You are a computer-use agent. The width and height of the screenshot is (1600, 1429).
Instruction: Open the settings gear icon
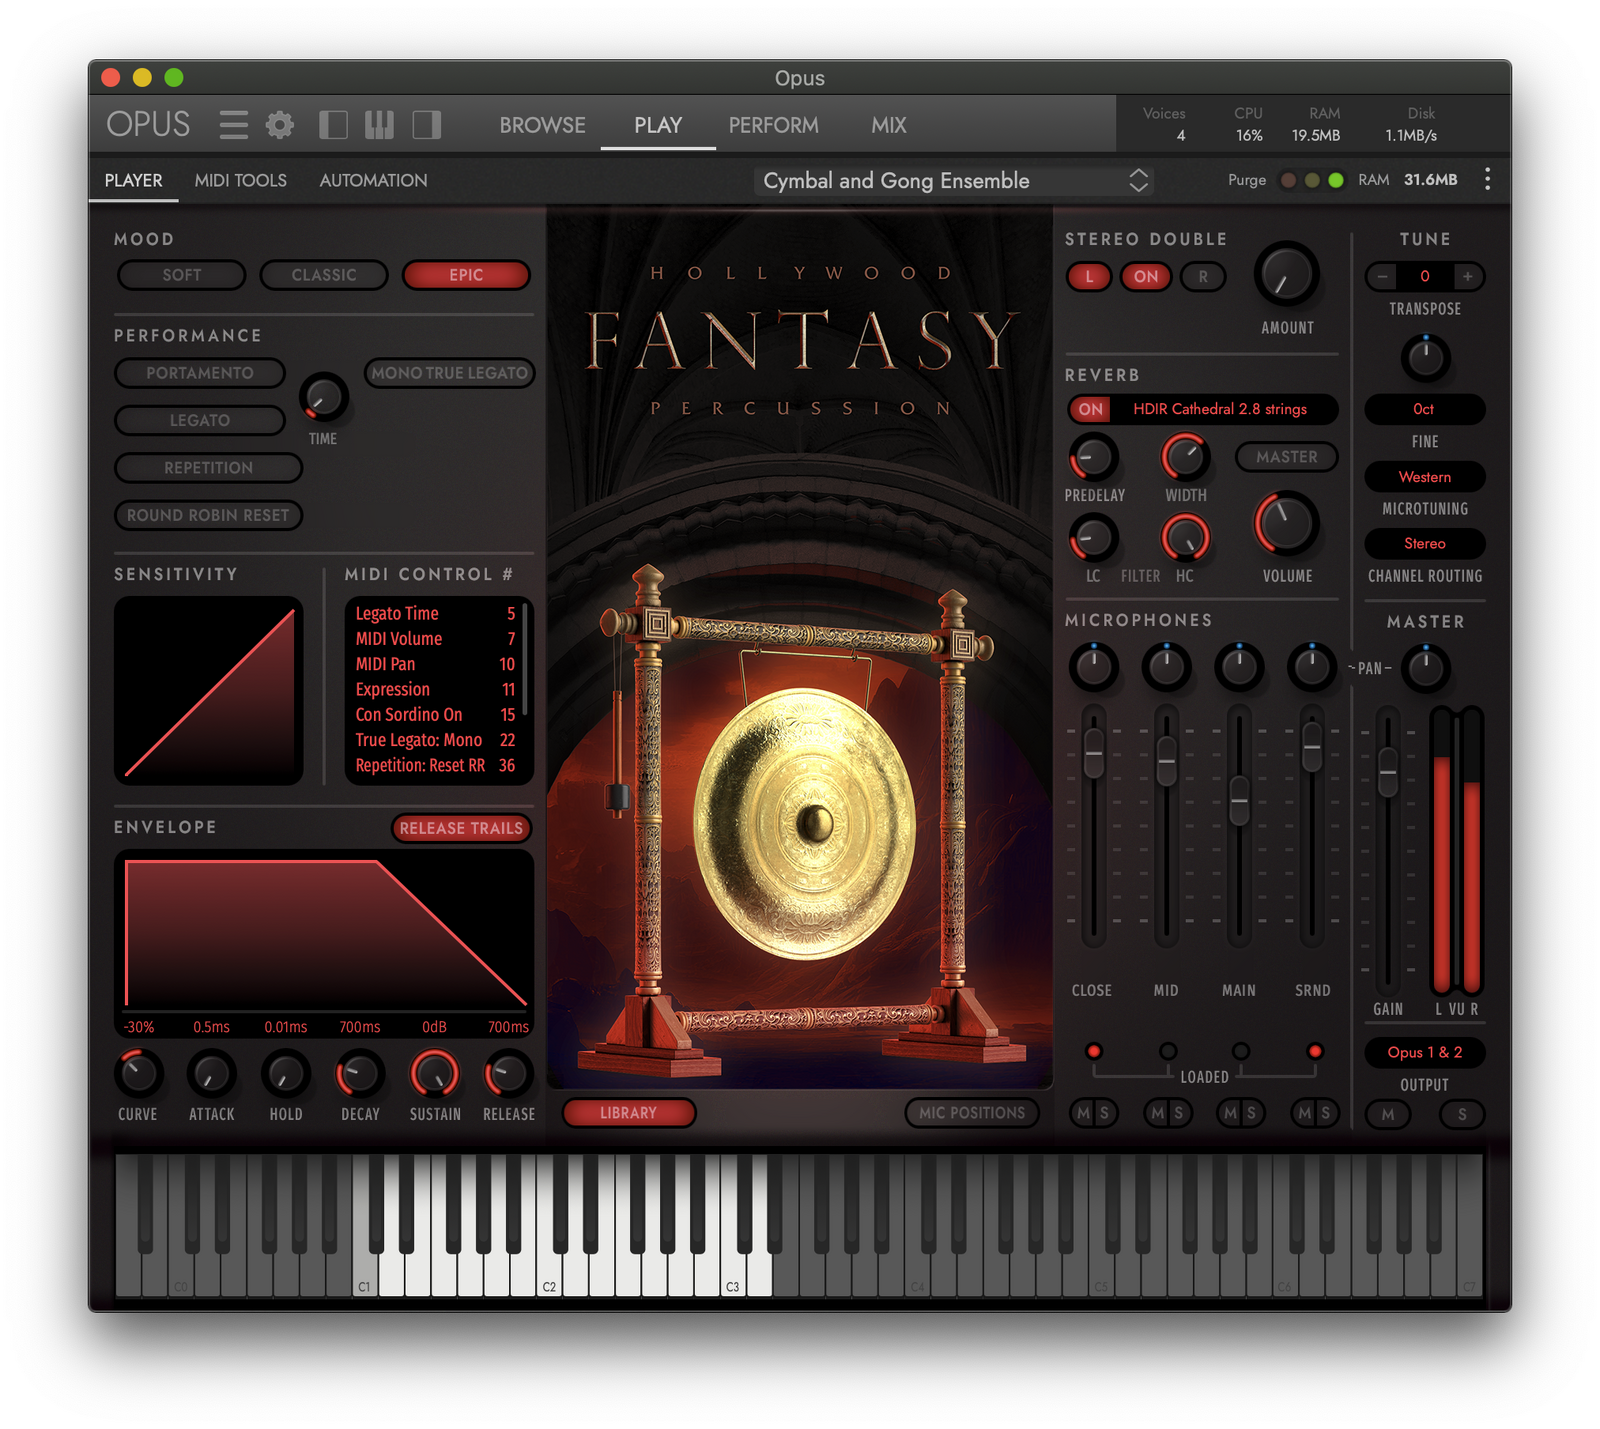point(280,125)
